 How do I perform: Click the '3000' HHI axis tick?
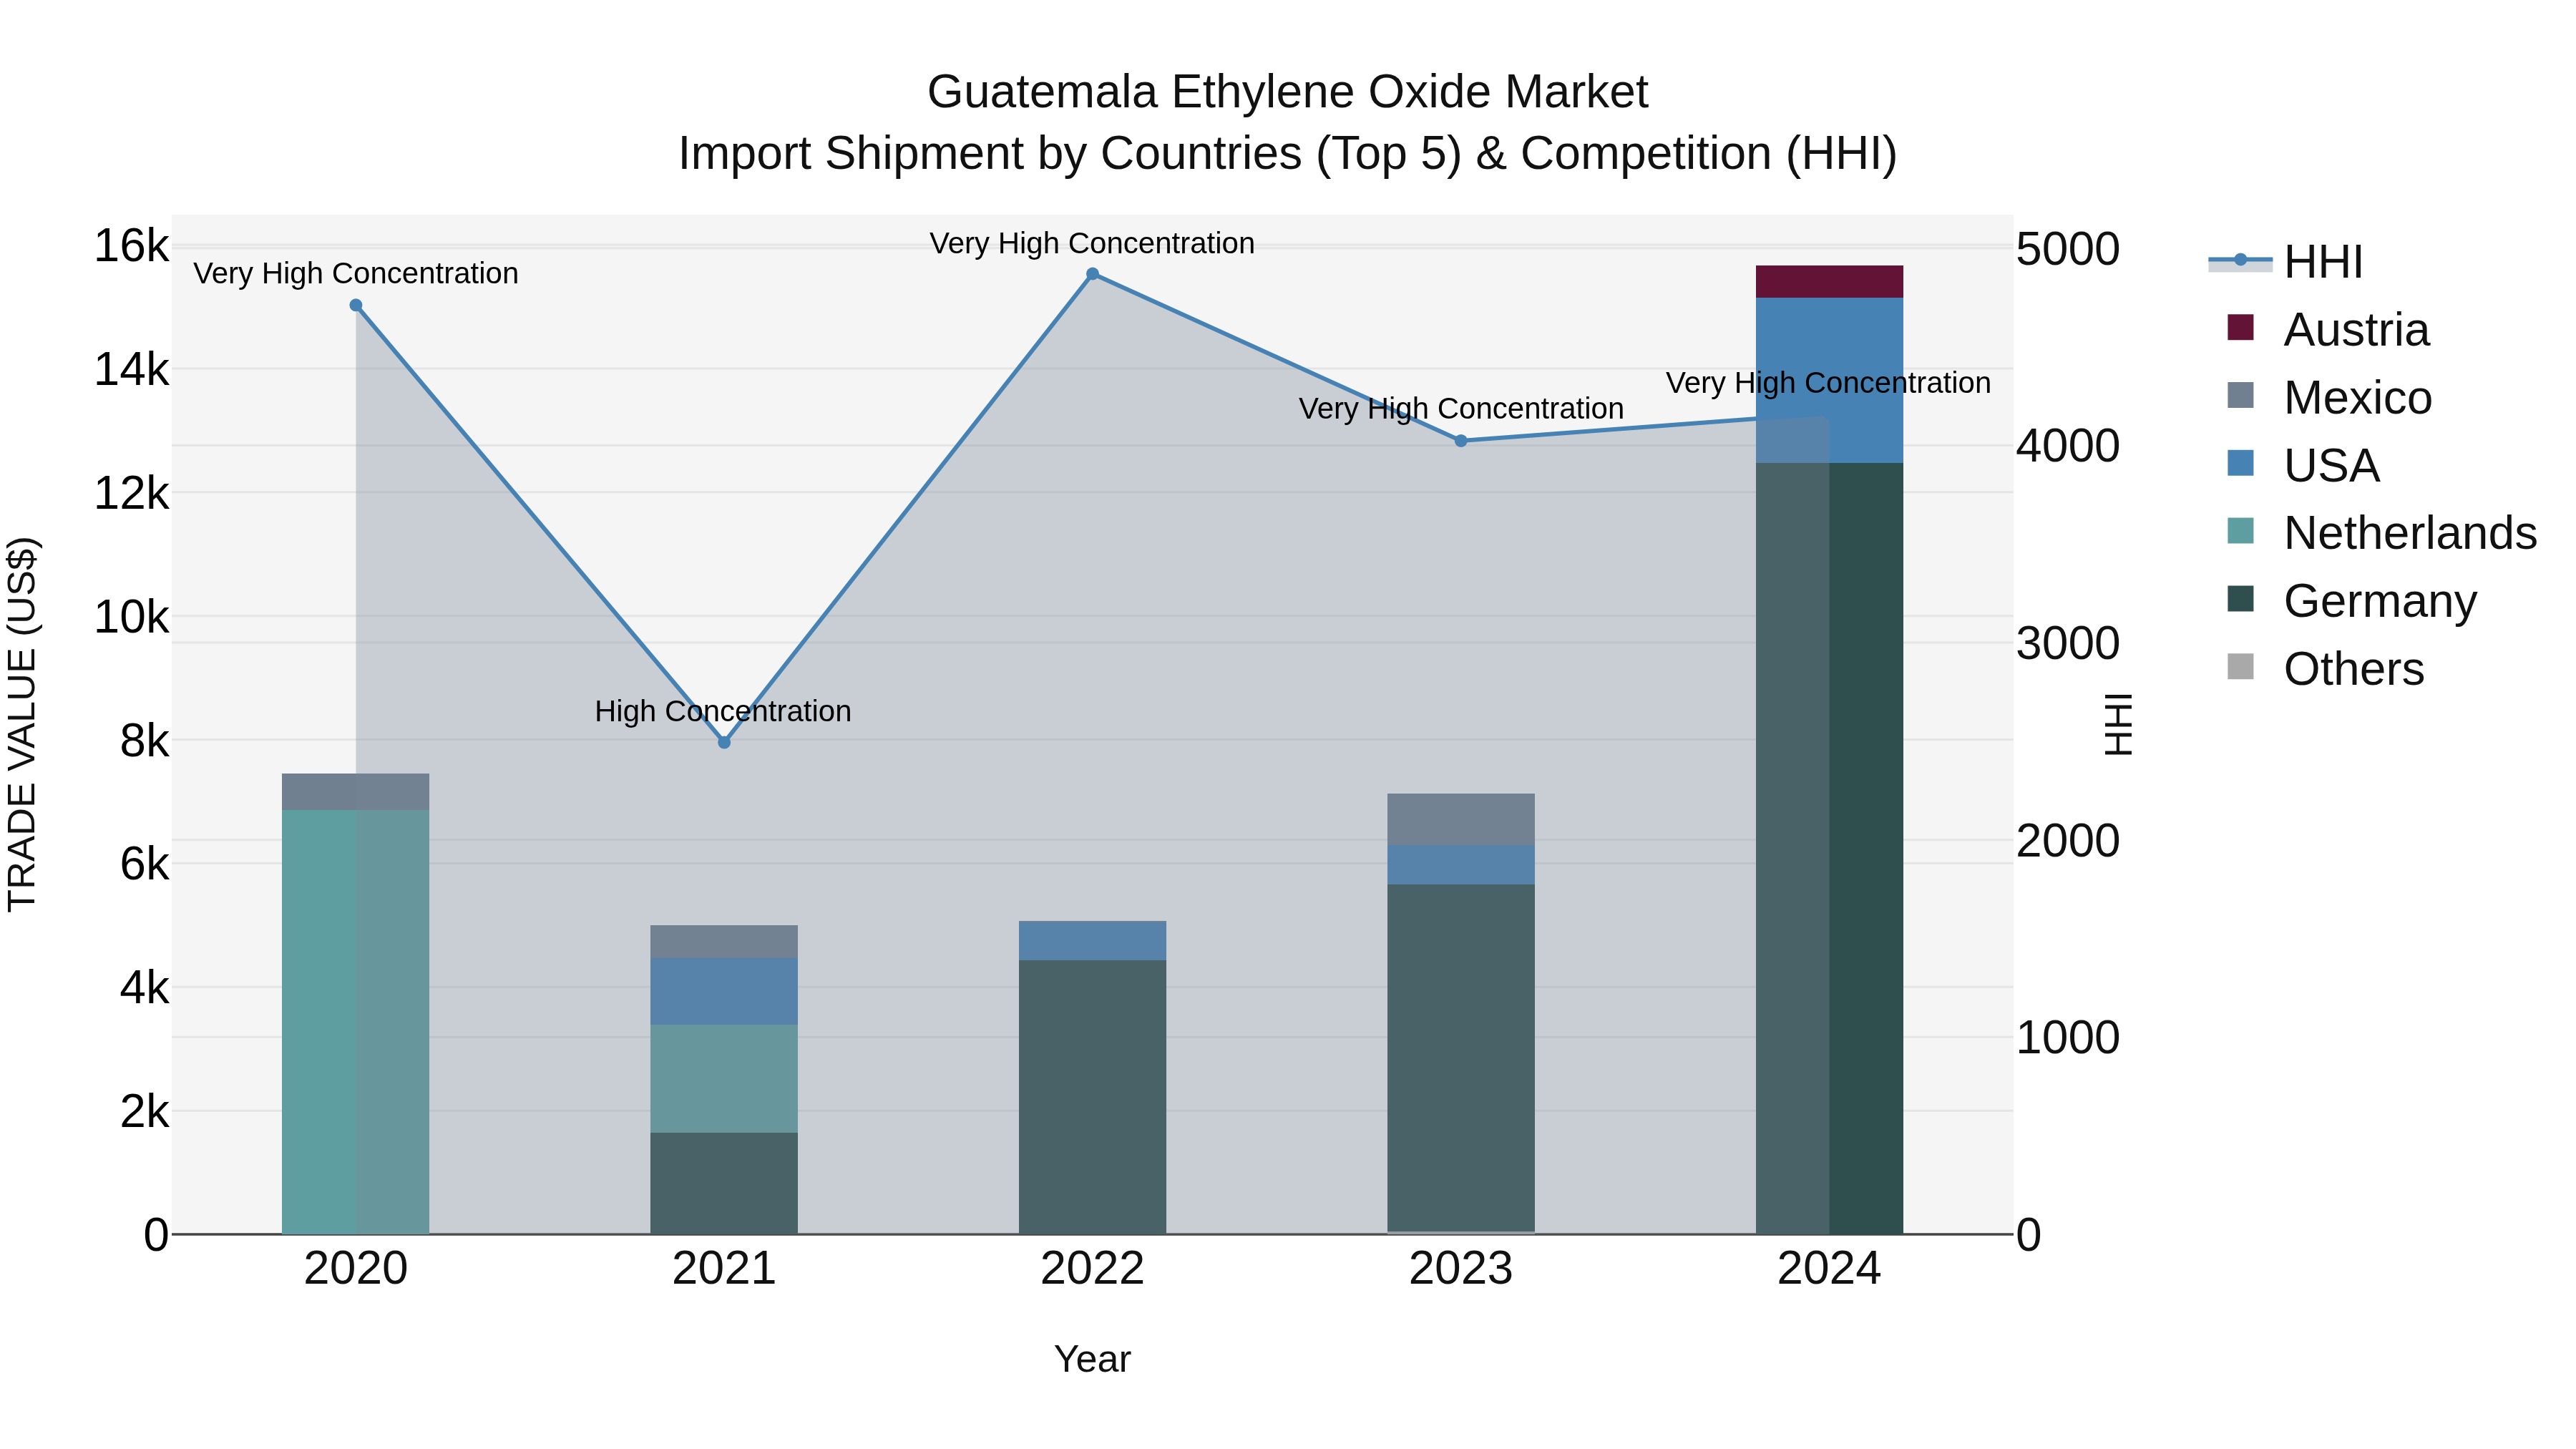(2067, 643)
